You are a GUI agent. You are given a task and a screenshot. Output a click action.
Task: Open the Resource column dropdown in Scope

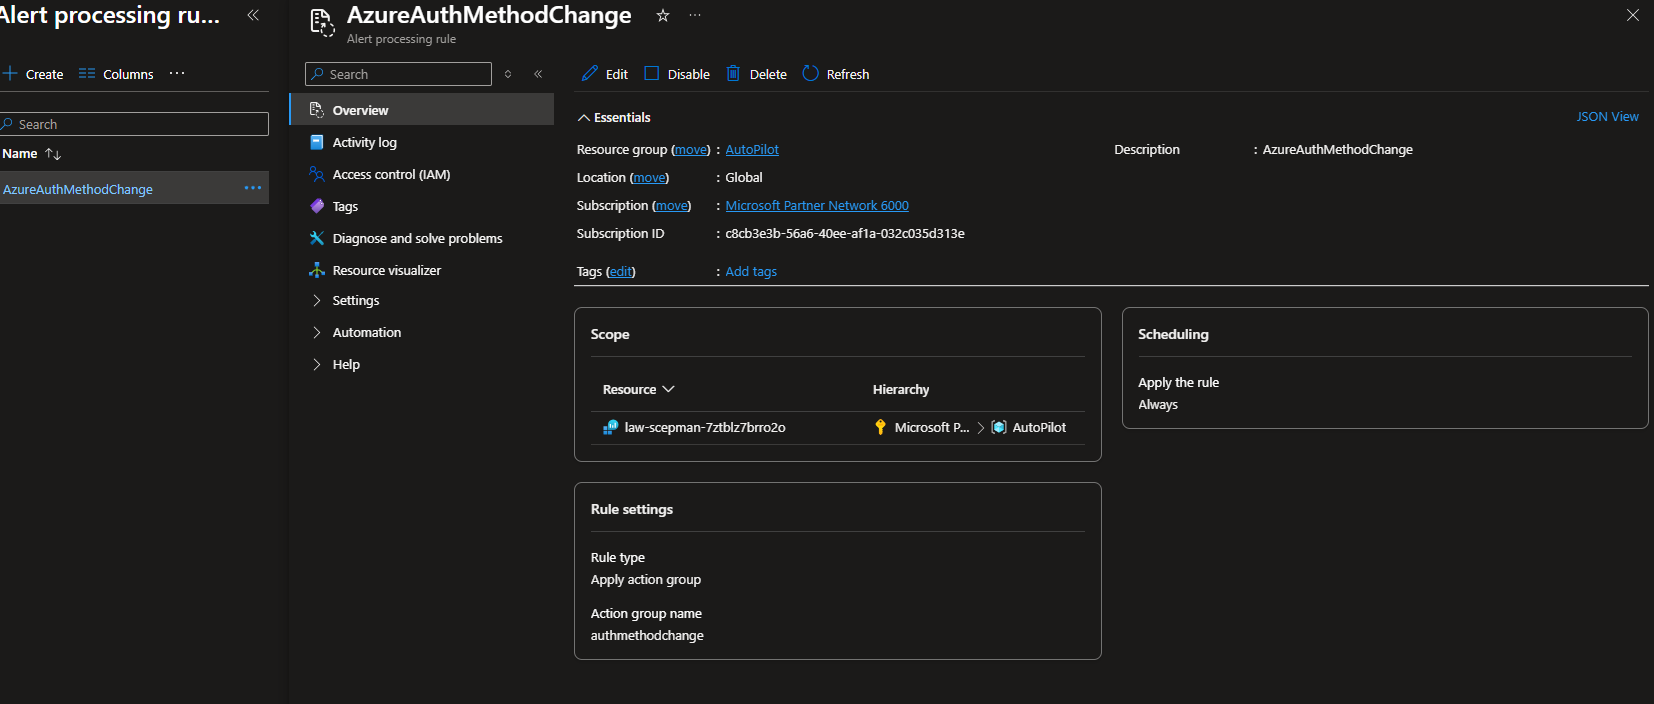tap(669, 389)
